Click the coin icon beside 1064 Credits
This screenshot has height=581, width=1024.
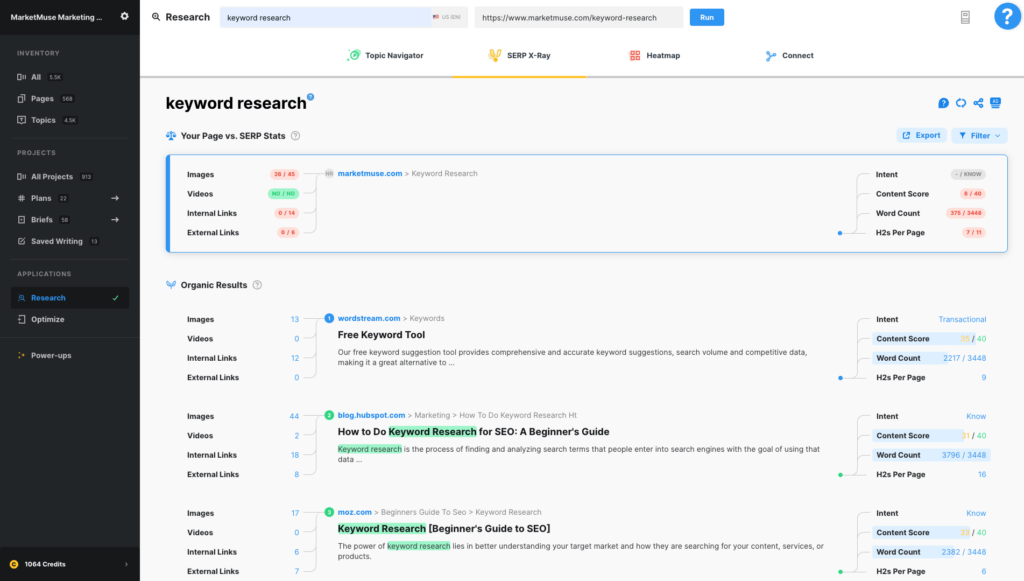14,564
